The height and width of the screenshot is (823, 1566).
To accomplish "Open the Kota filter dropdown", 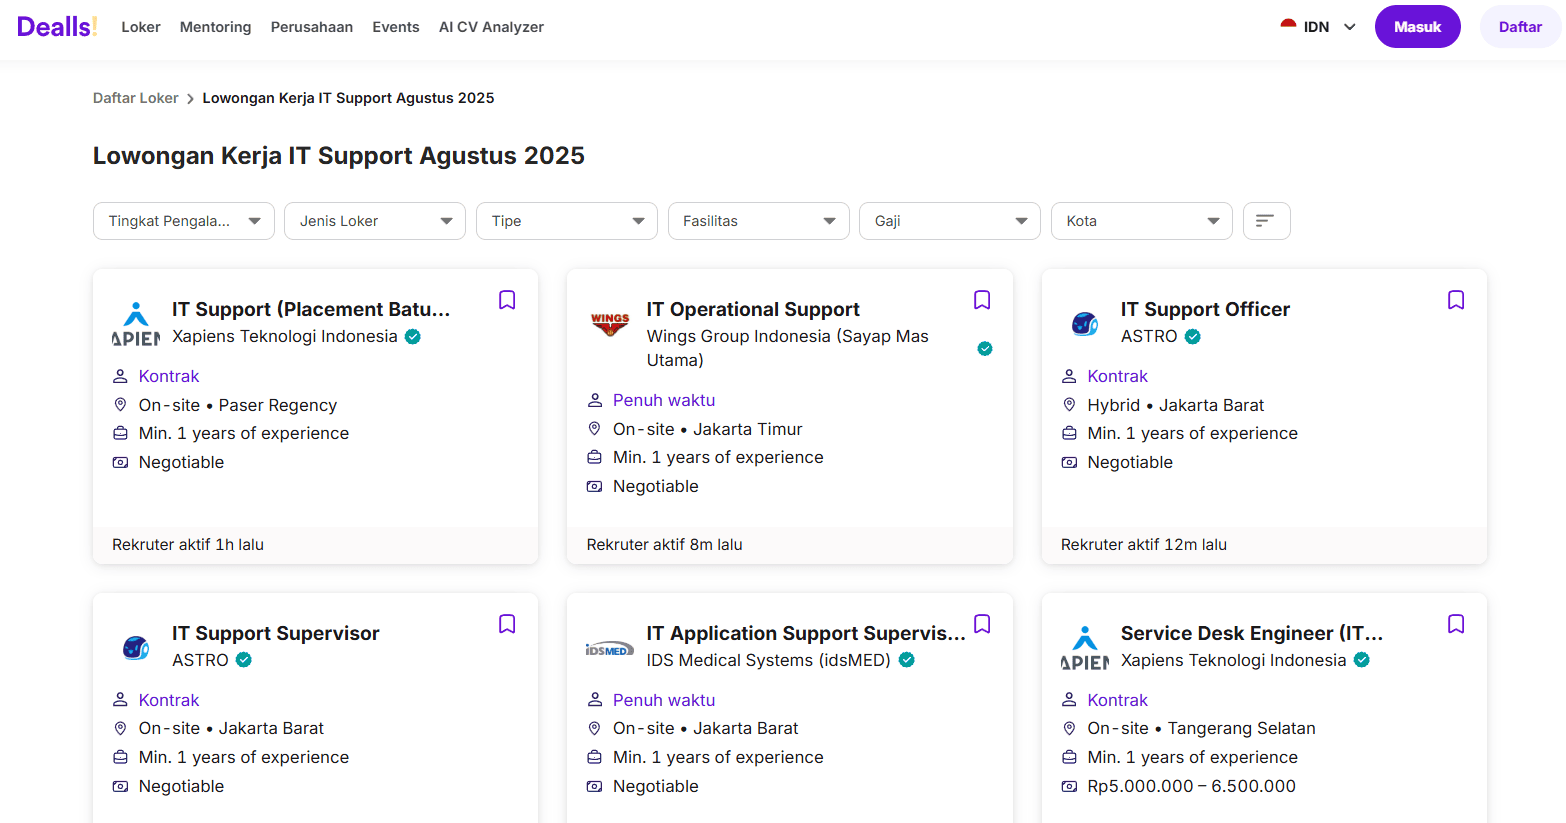I will pyautogui.click(x=1142, y=221).
